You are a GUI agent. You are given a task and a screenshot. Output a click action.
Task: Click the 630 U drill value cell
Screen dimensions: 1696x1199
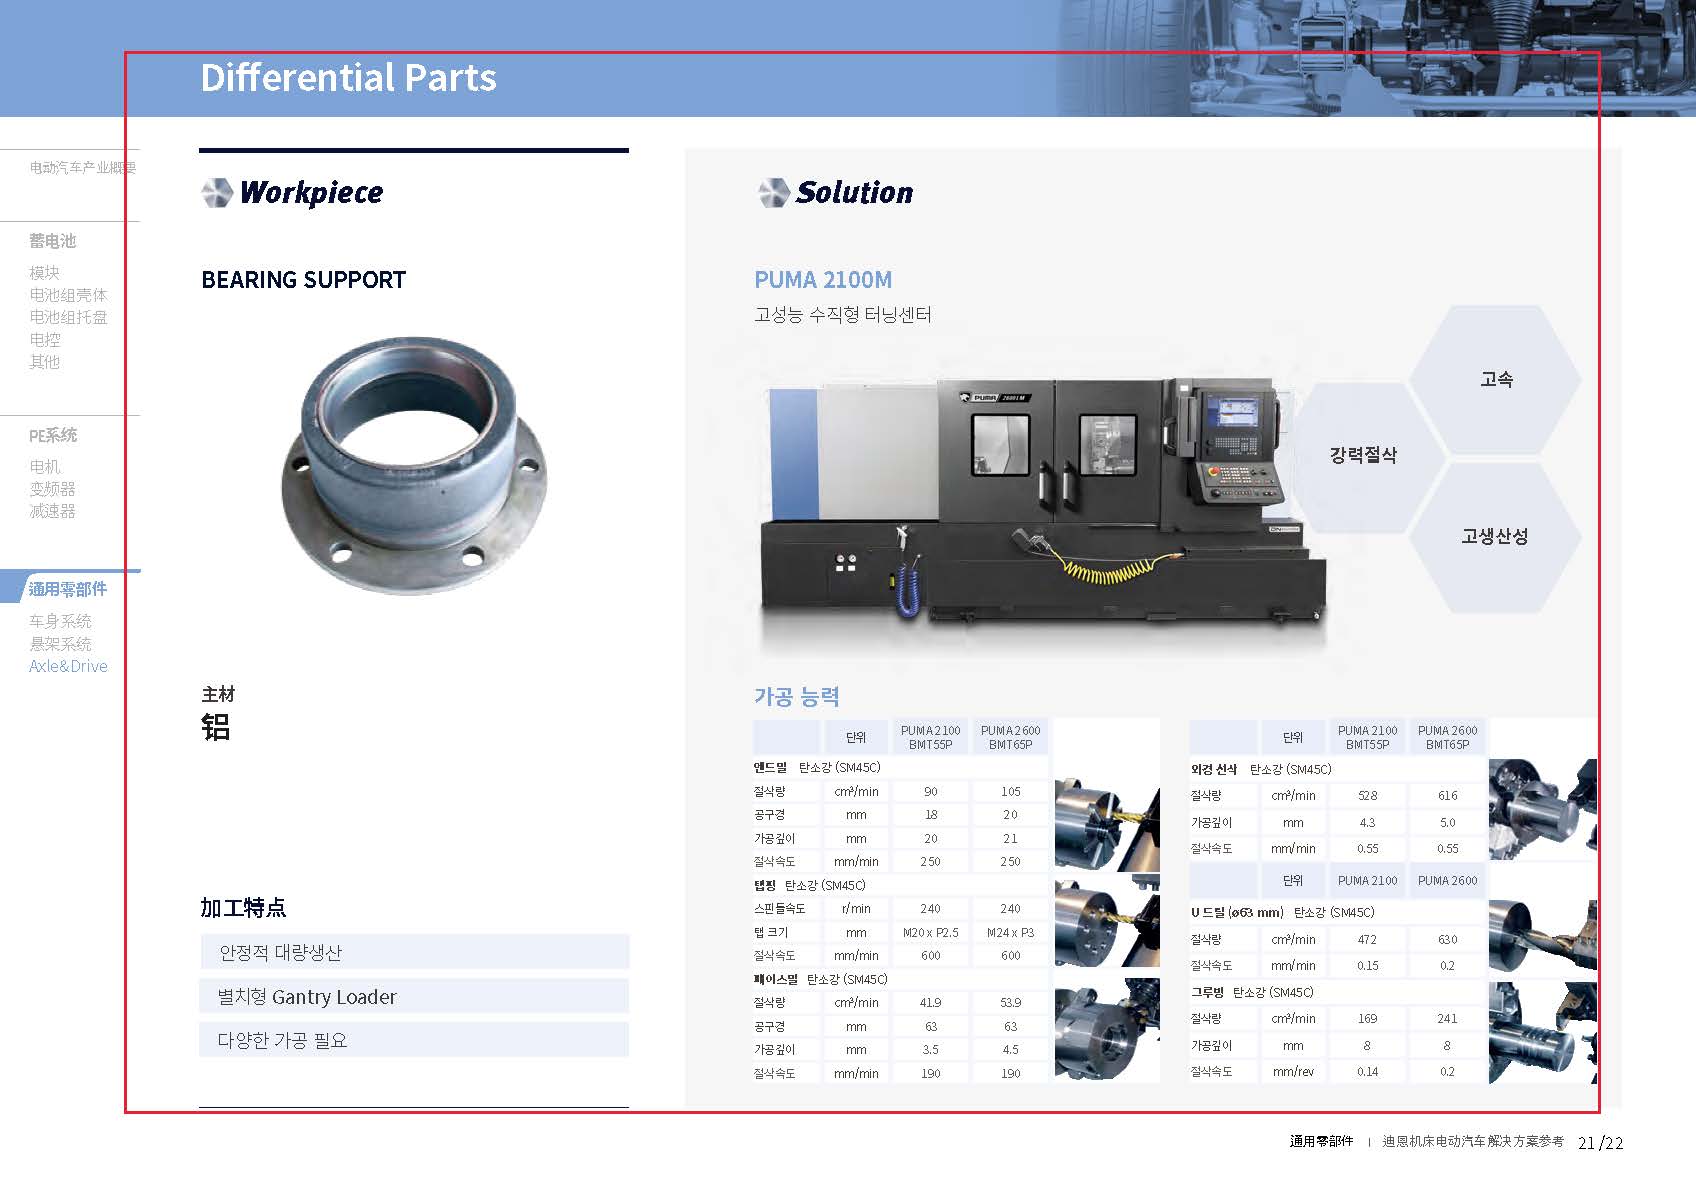tap(1447, 940)
